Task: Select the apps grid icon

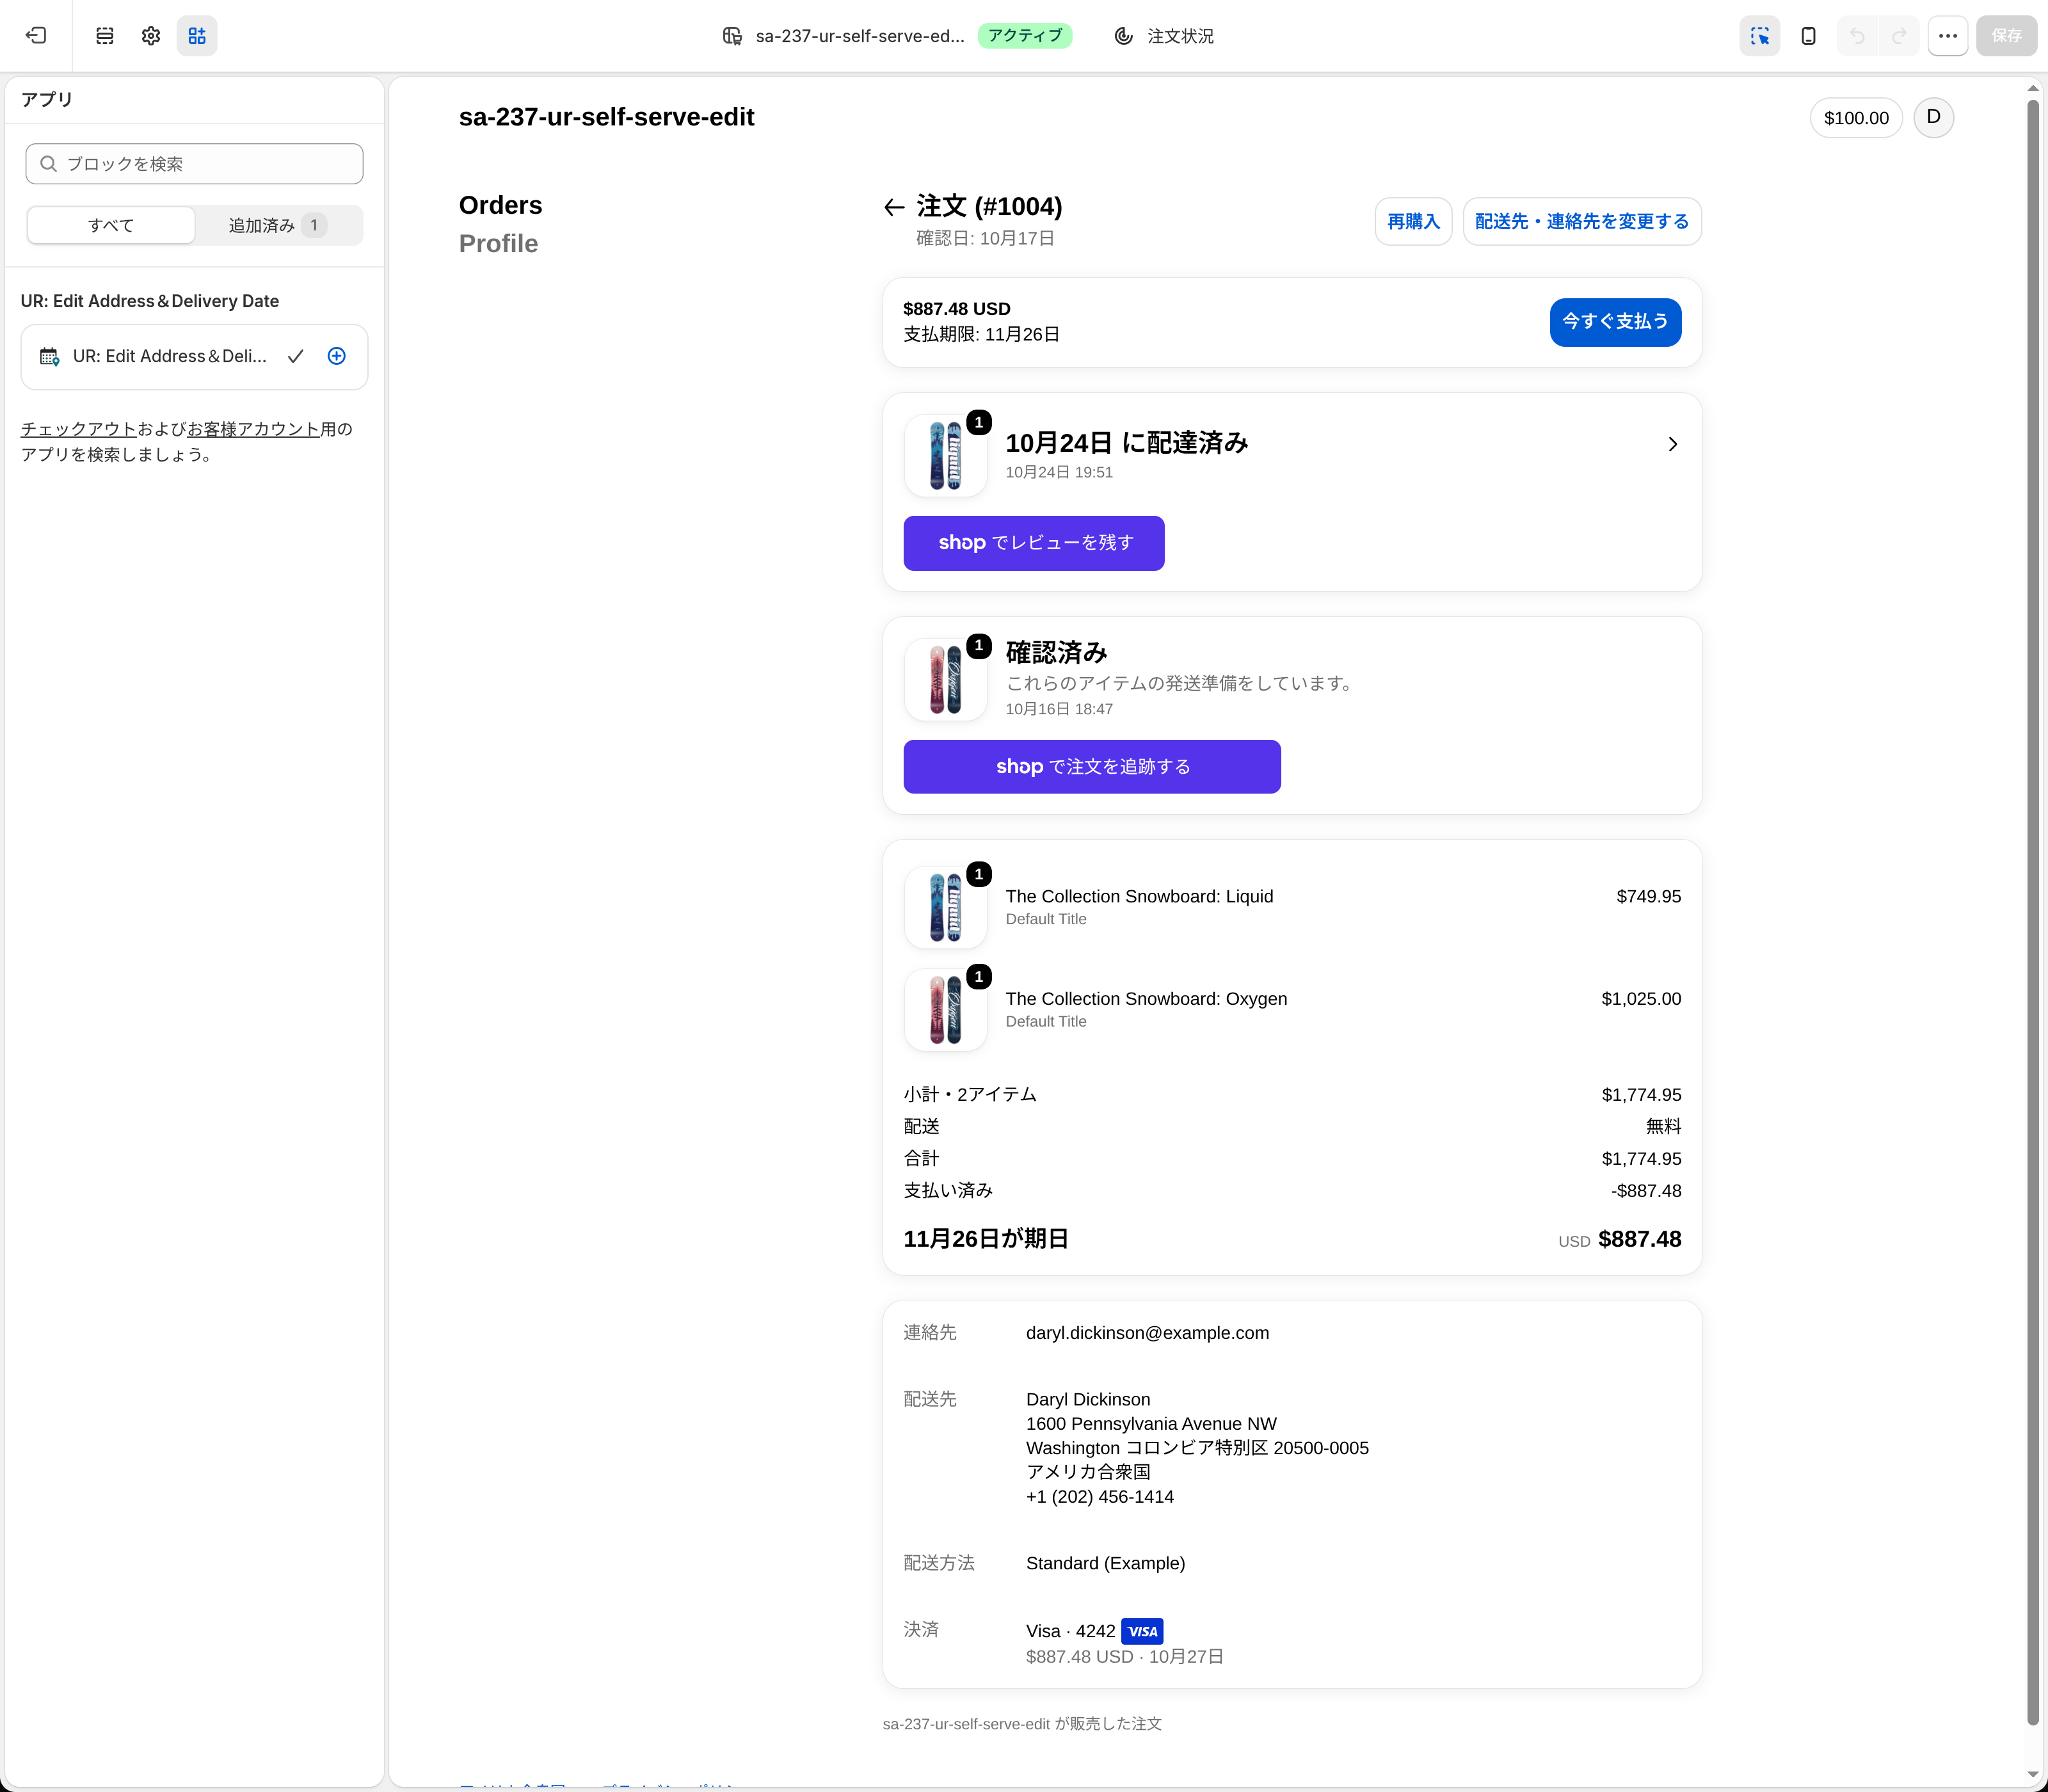Action: tap(197, 36)
